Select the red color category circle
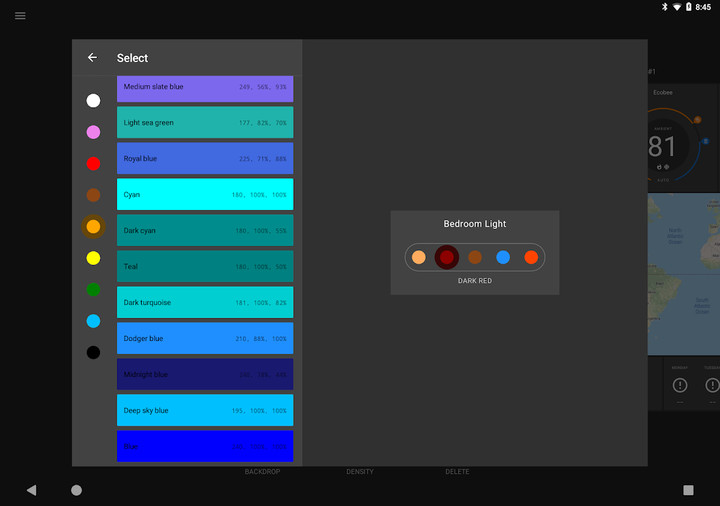Viewport: 720px width, 506px height. pyautogui.click(x=93, y=164)
